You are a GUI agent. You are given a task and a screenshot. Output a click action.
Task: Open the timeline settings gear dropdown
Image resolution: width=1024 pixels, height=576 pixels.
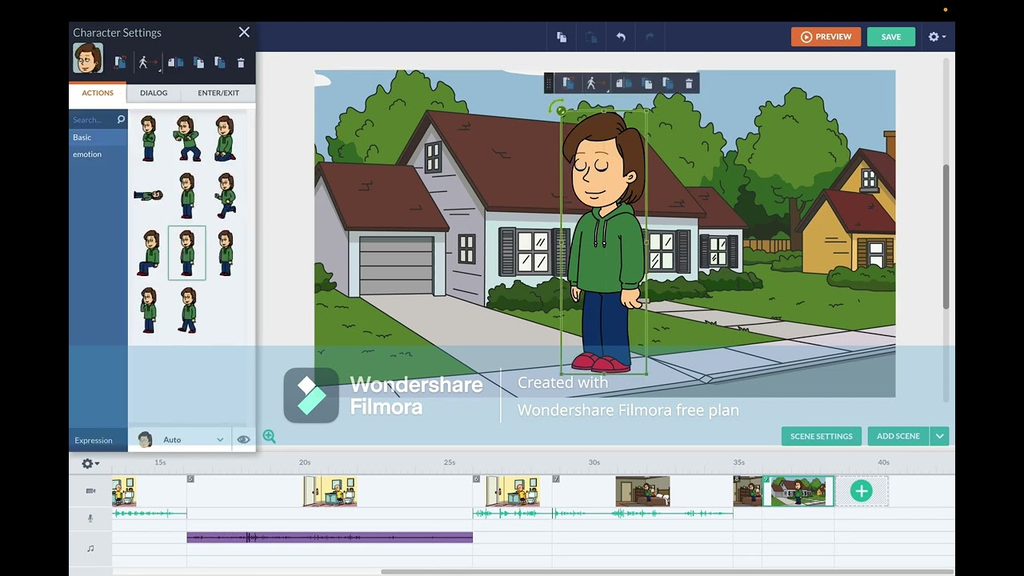click(x=90, y=464)
